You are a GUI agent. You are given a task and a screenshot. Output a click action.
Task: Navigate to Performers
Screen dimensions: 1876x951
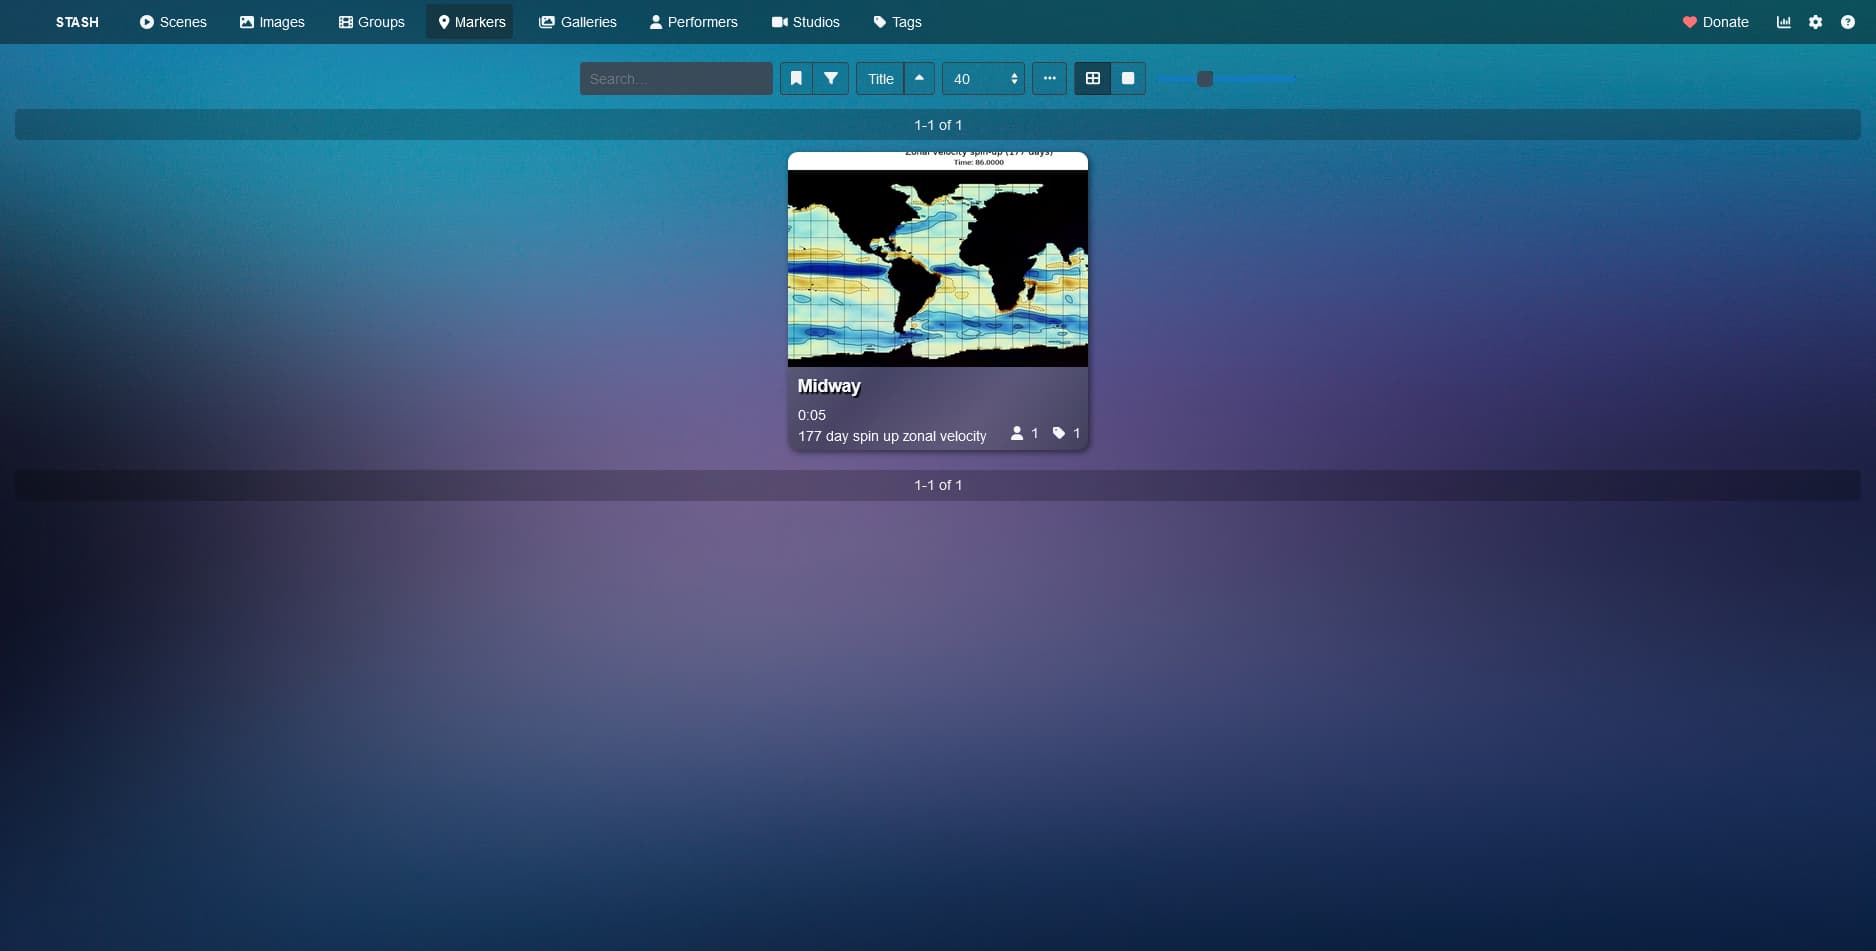coord(693,22)
